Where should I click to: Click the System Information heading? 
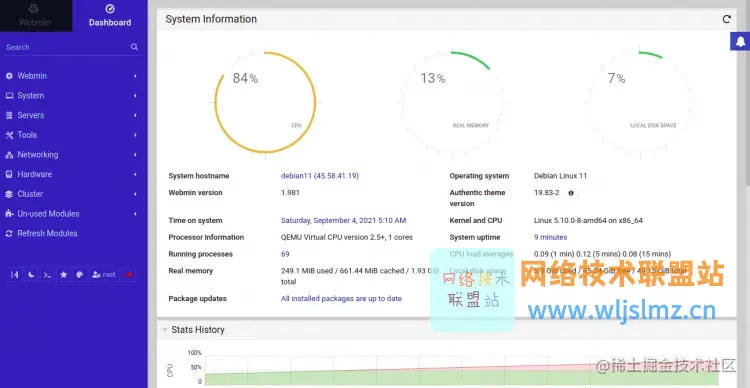click(x=211, y=19)
